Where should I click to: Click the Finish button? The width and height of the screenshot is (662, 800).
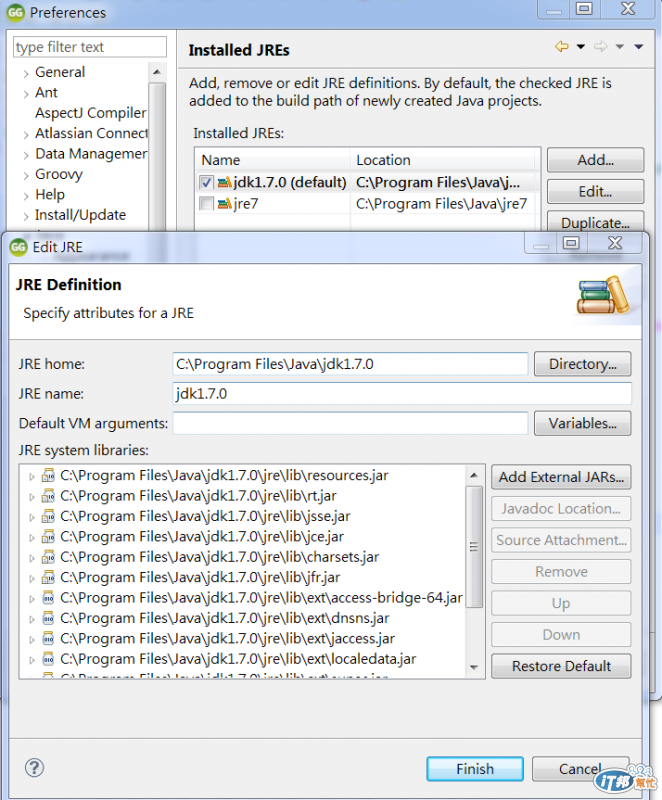click(475, 769)
